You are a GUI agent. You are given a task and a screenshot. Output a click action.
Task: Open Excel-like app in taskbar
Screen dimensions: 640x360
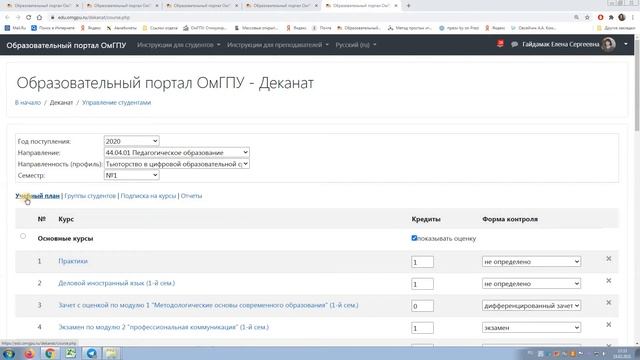pos(71,353)
